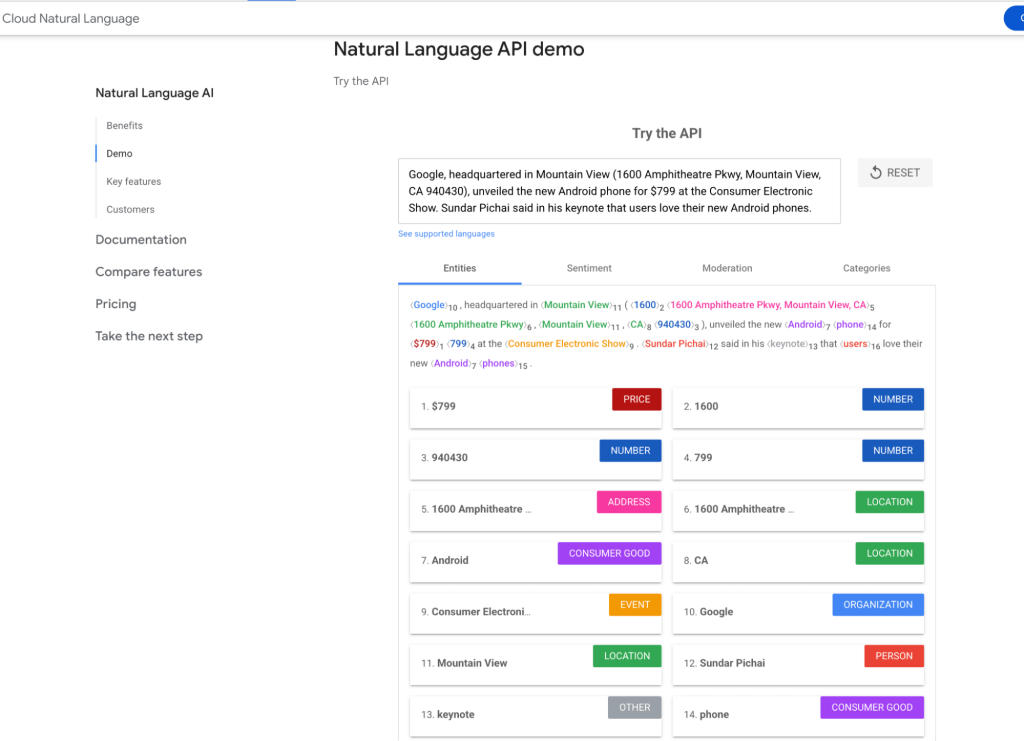The width and height of the screenshot is (1024, 741).
Task: Click the orange Consumer Electronic Show entity
Action: (x=567, y=343)
